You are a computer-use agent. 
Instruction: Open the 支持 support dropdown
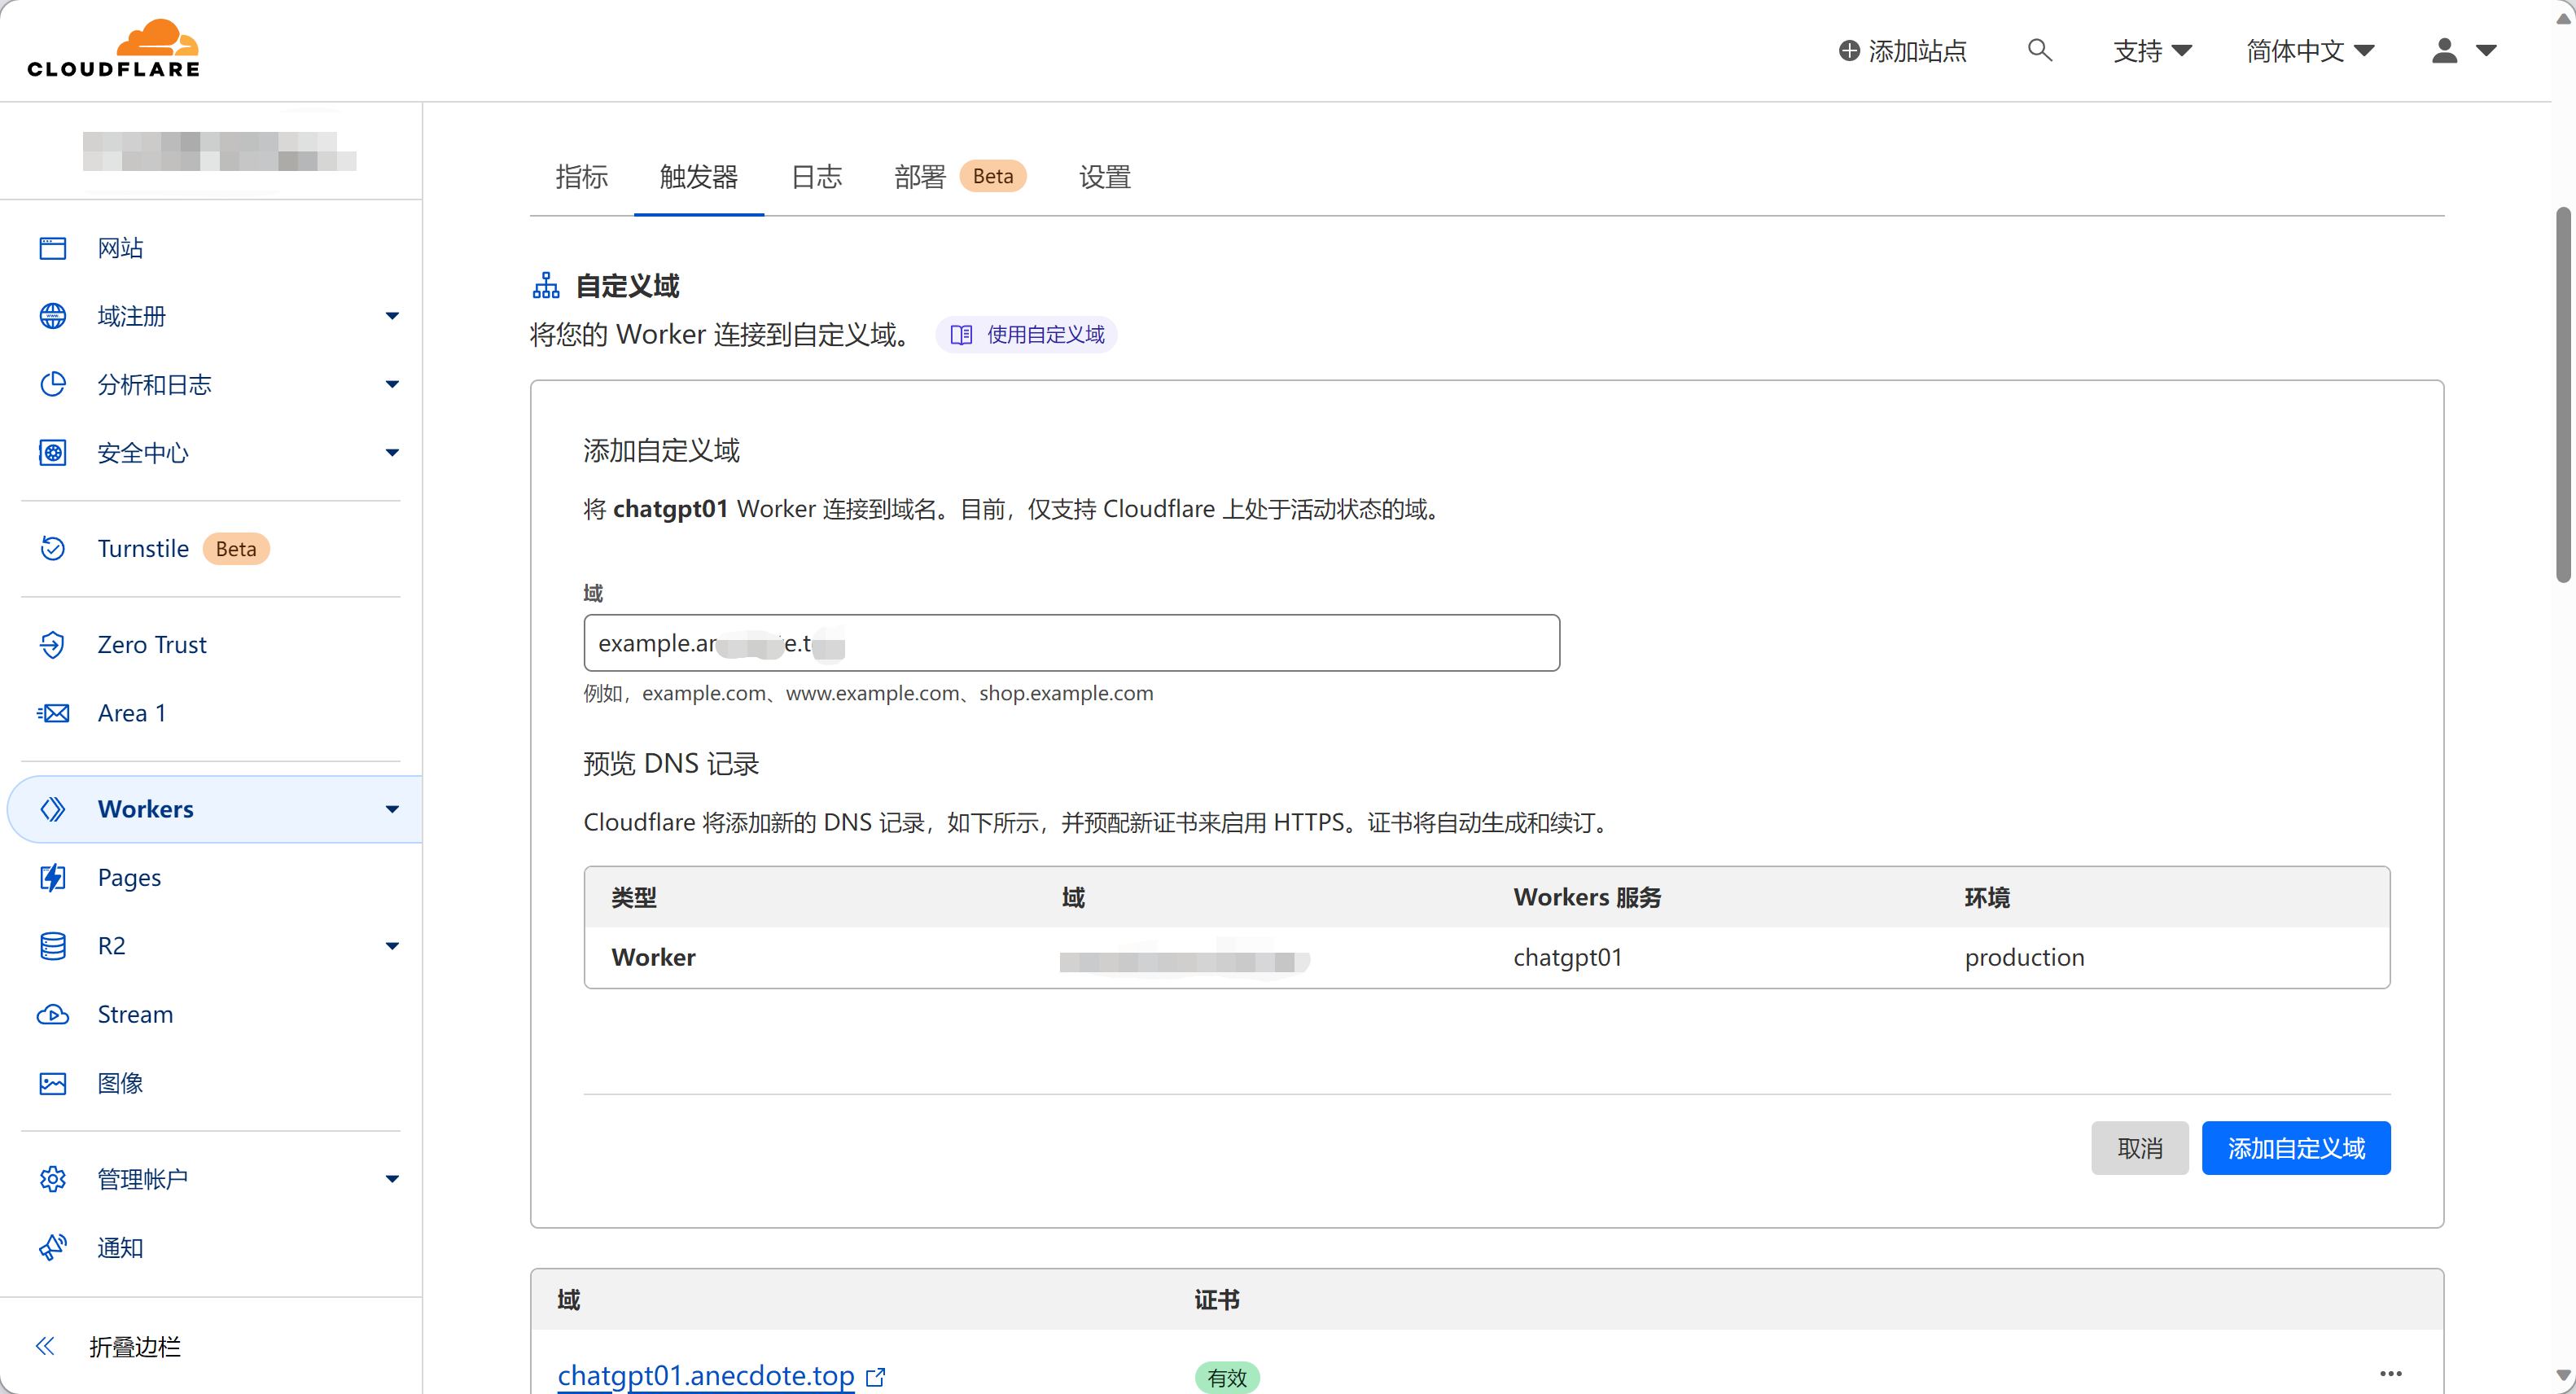(x=2151, y=50)
